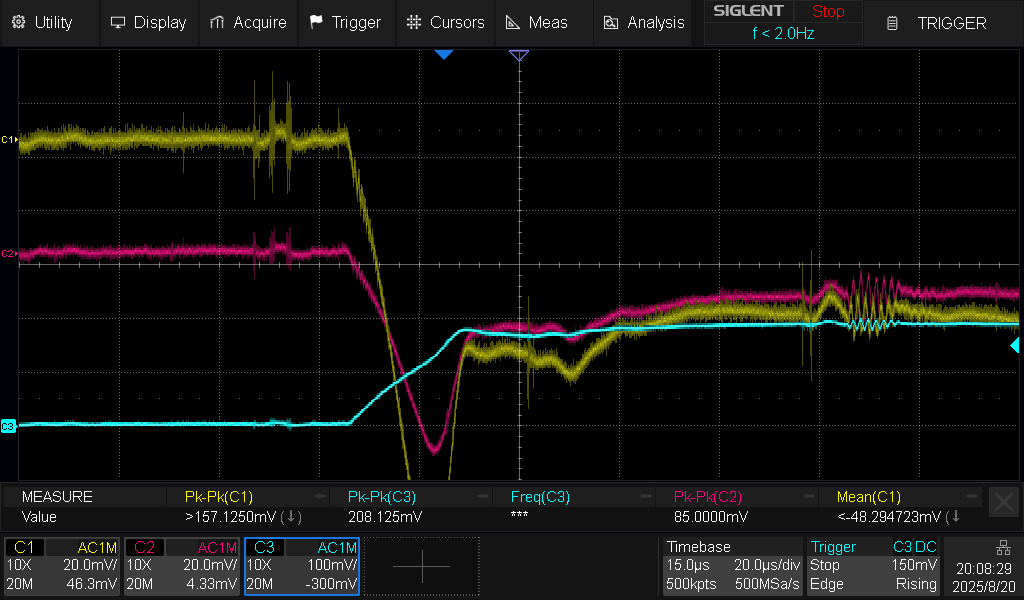Open the Display menu
Image resolution: width=1024 pixels, height=600 pixels.
click(148, 22)
